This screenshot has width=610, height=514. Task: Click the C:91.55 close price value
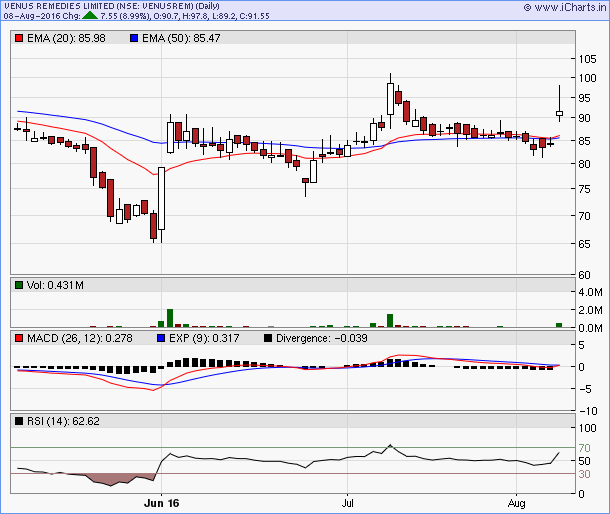click(255, 16)
